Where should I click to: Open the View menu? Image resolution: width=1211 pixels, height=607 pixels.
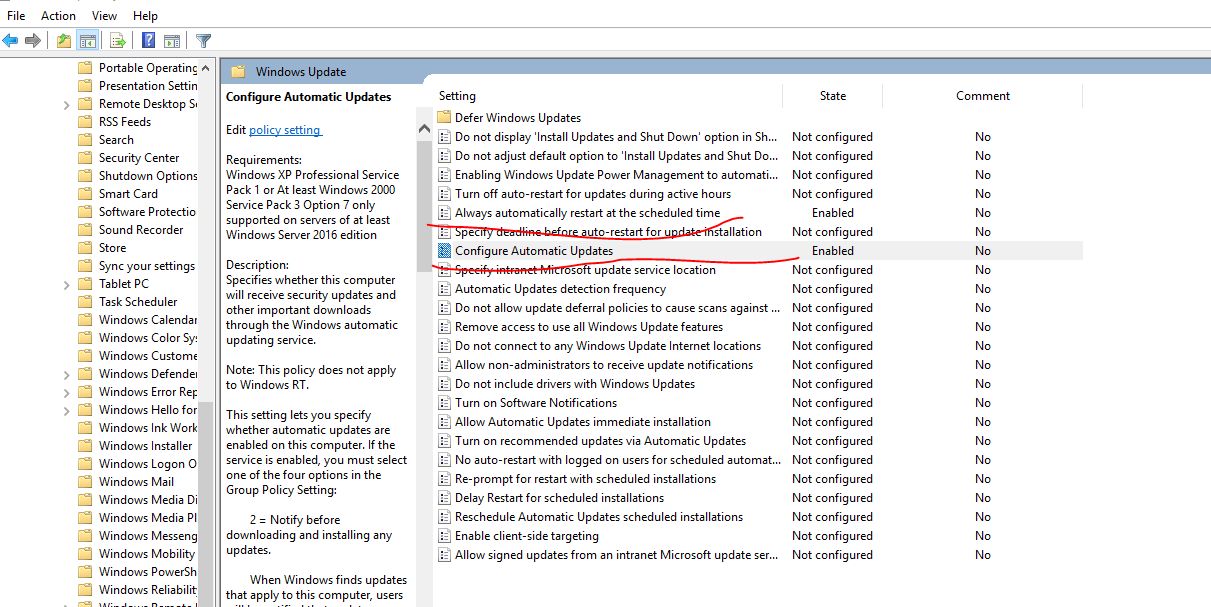[x=104, y=15]
